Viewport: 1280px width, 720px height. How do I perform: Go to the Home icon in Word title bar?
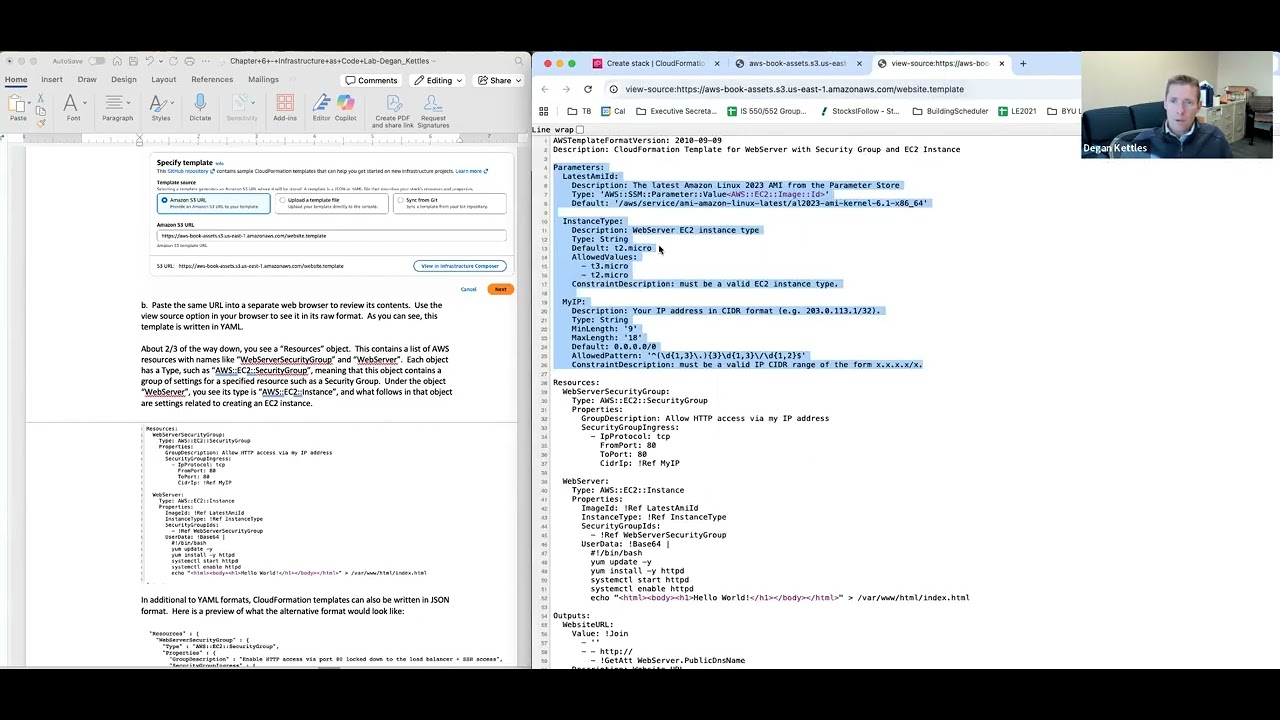[x=117, y=61]
